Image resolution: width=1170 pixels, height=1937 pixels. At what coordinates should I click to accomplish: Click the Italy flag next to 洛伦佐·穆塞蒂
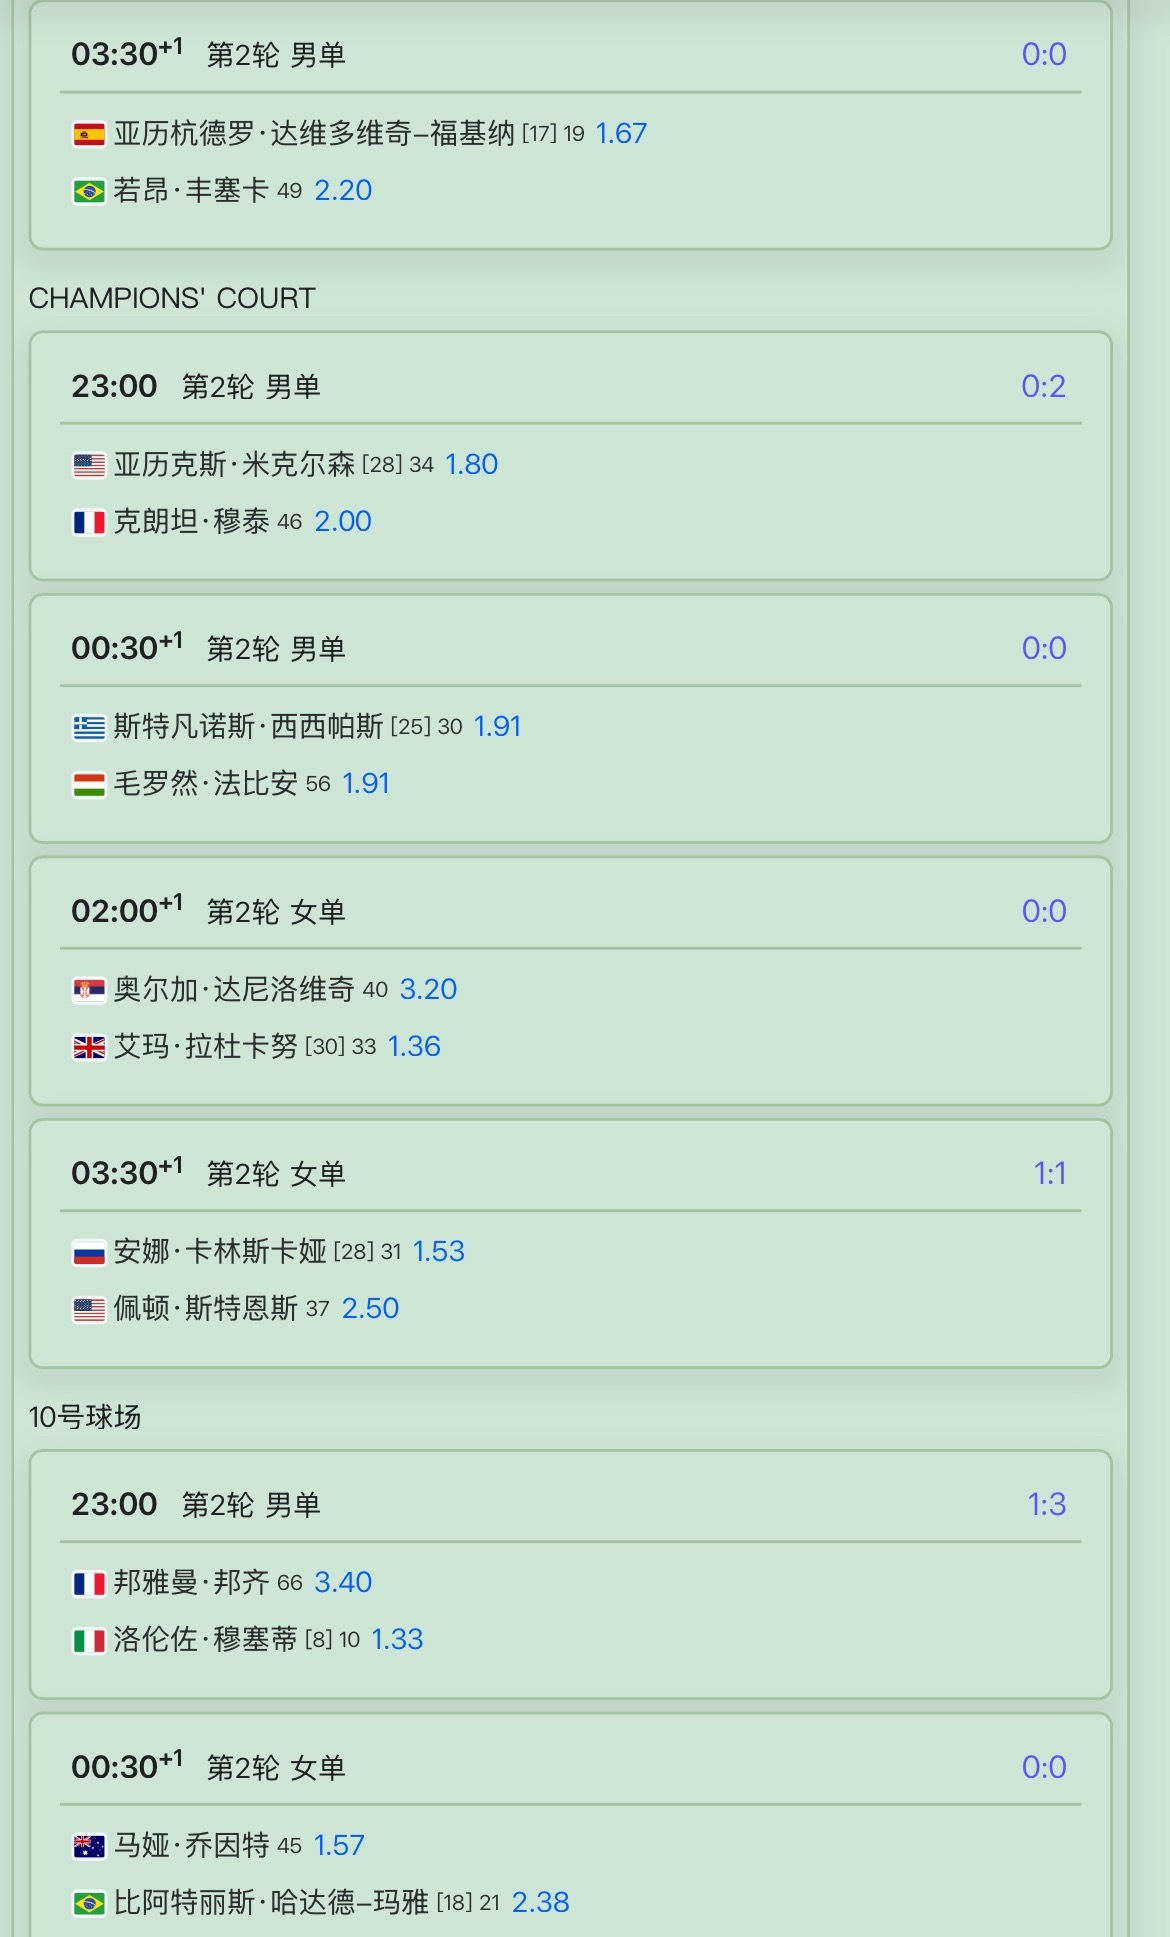coord(89,1640)
